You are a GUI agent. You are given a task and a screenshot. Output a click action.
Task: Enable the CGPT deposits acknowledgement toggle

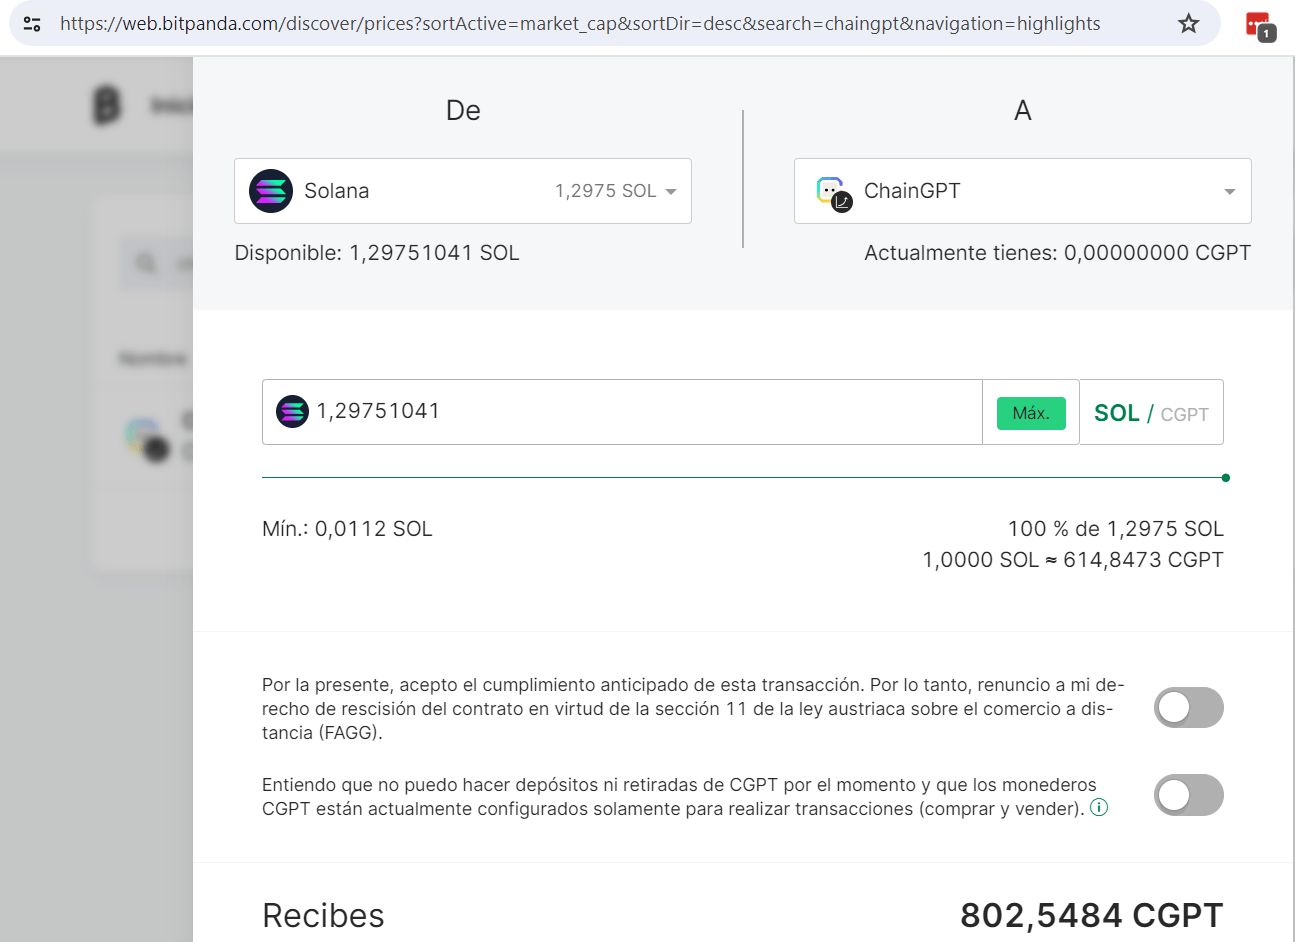pos(1189,796)
